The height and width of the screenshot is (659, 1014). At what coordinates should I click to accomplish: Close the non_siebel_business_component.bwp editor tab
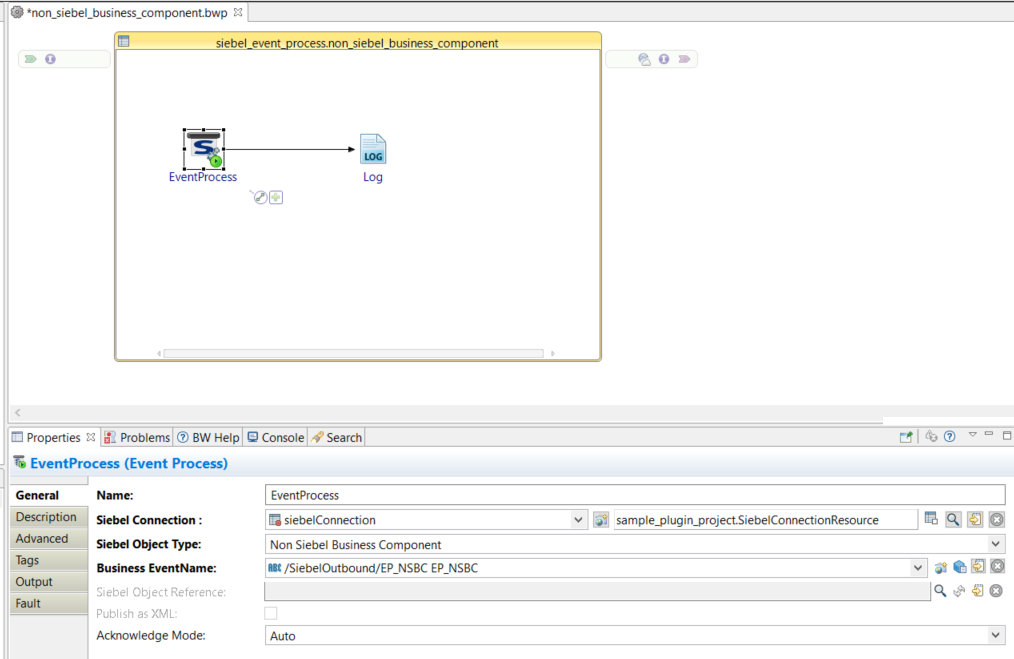238,12
